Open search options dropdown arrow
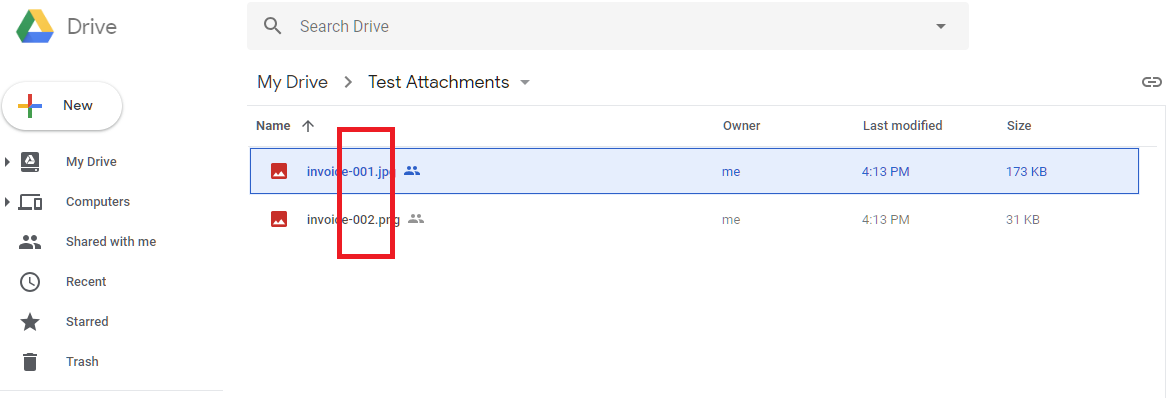 pyautogui.click(x=941, y=26)
